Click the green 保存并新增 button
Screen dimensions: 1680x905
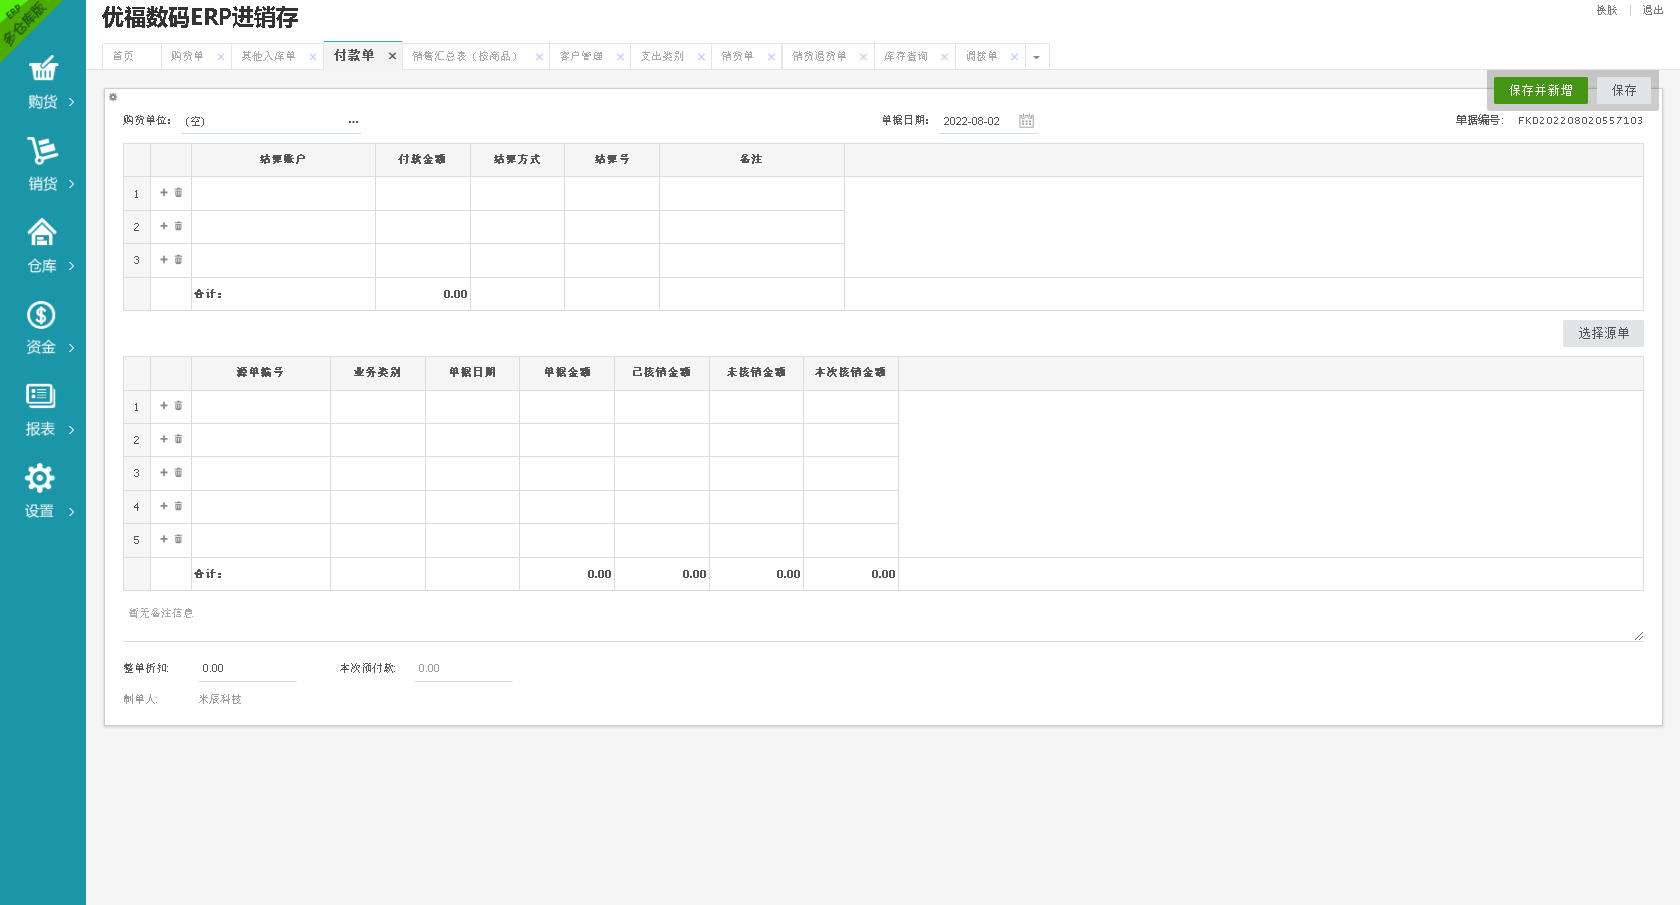(1540, 91)
